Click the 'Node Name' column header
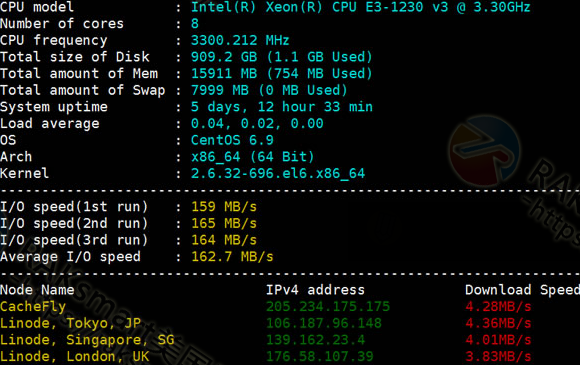The height and width of the screenshot is (365, 580). [x=37, y=290]
